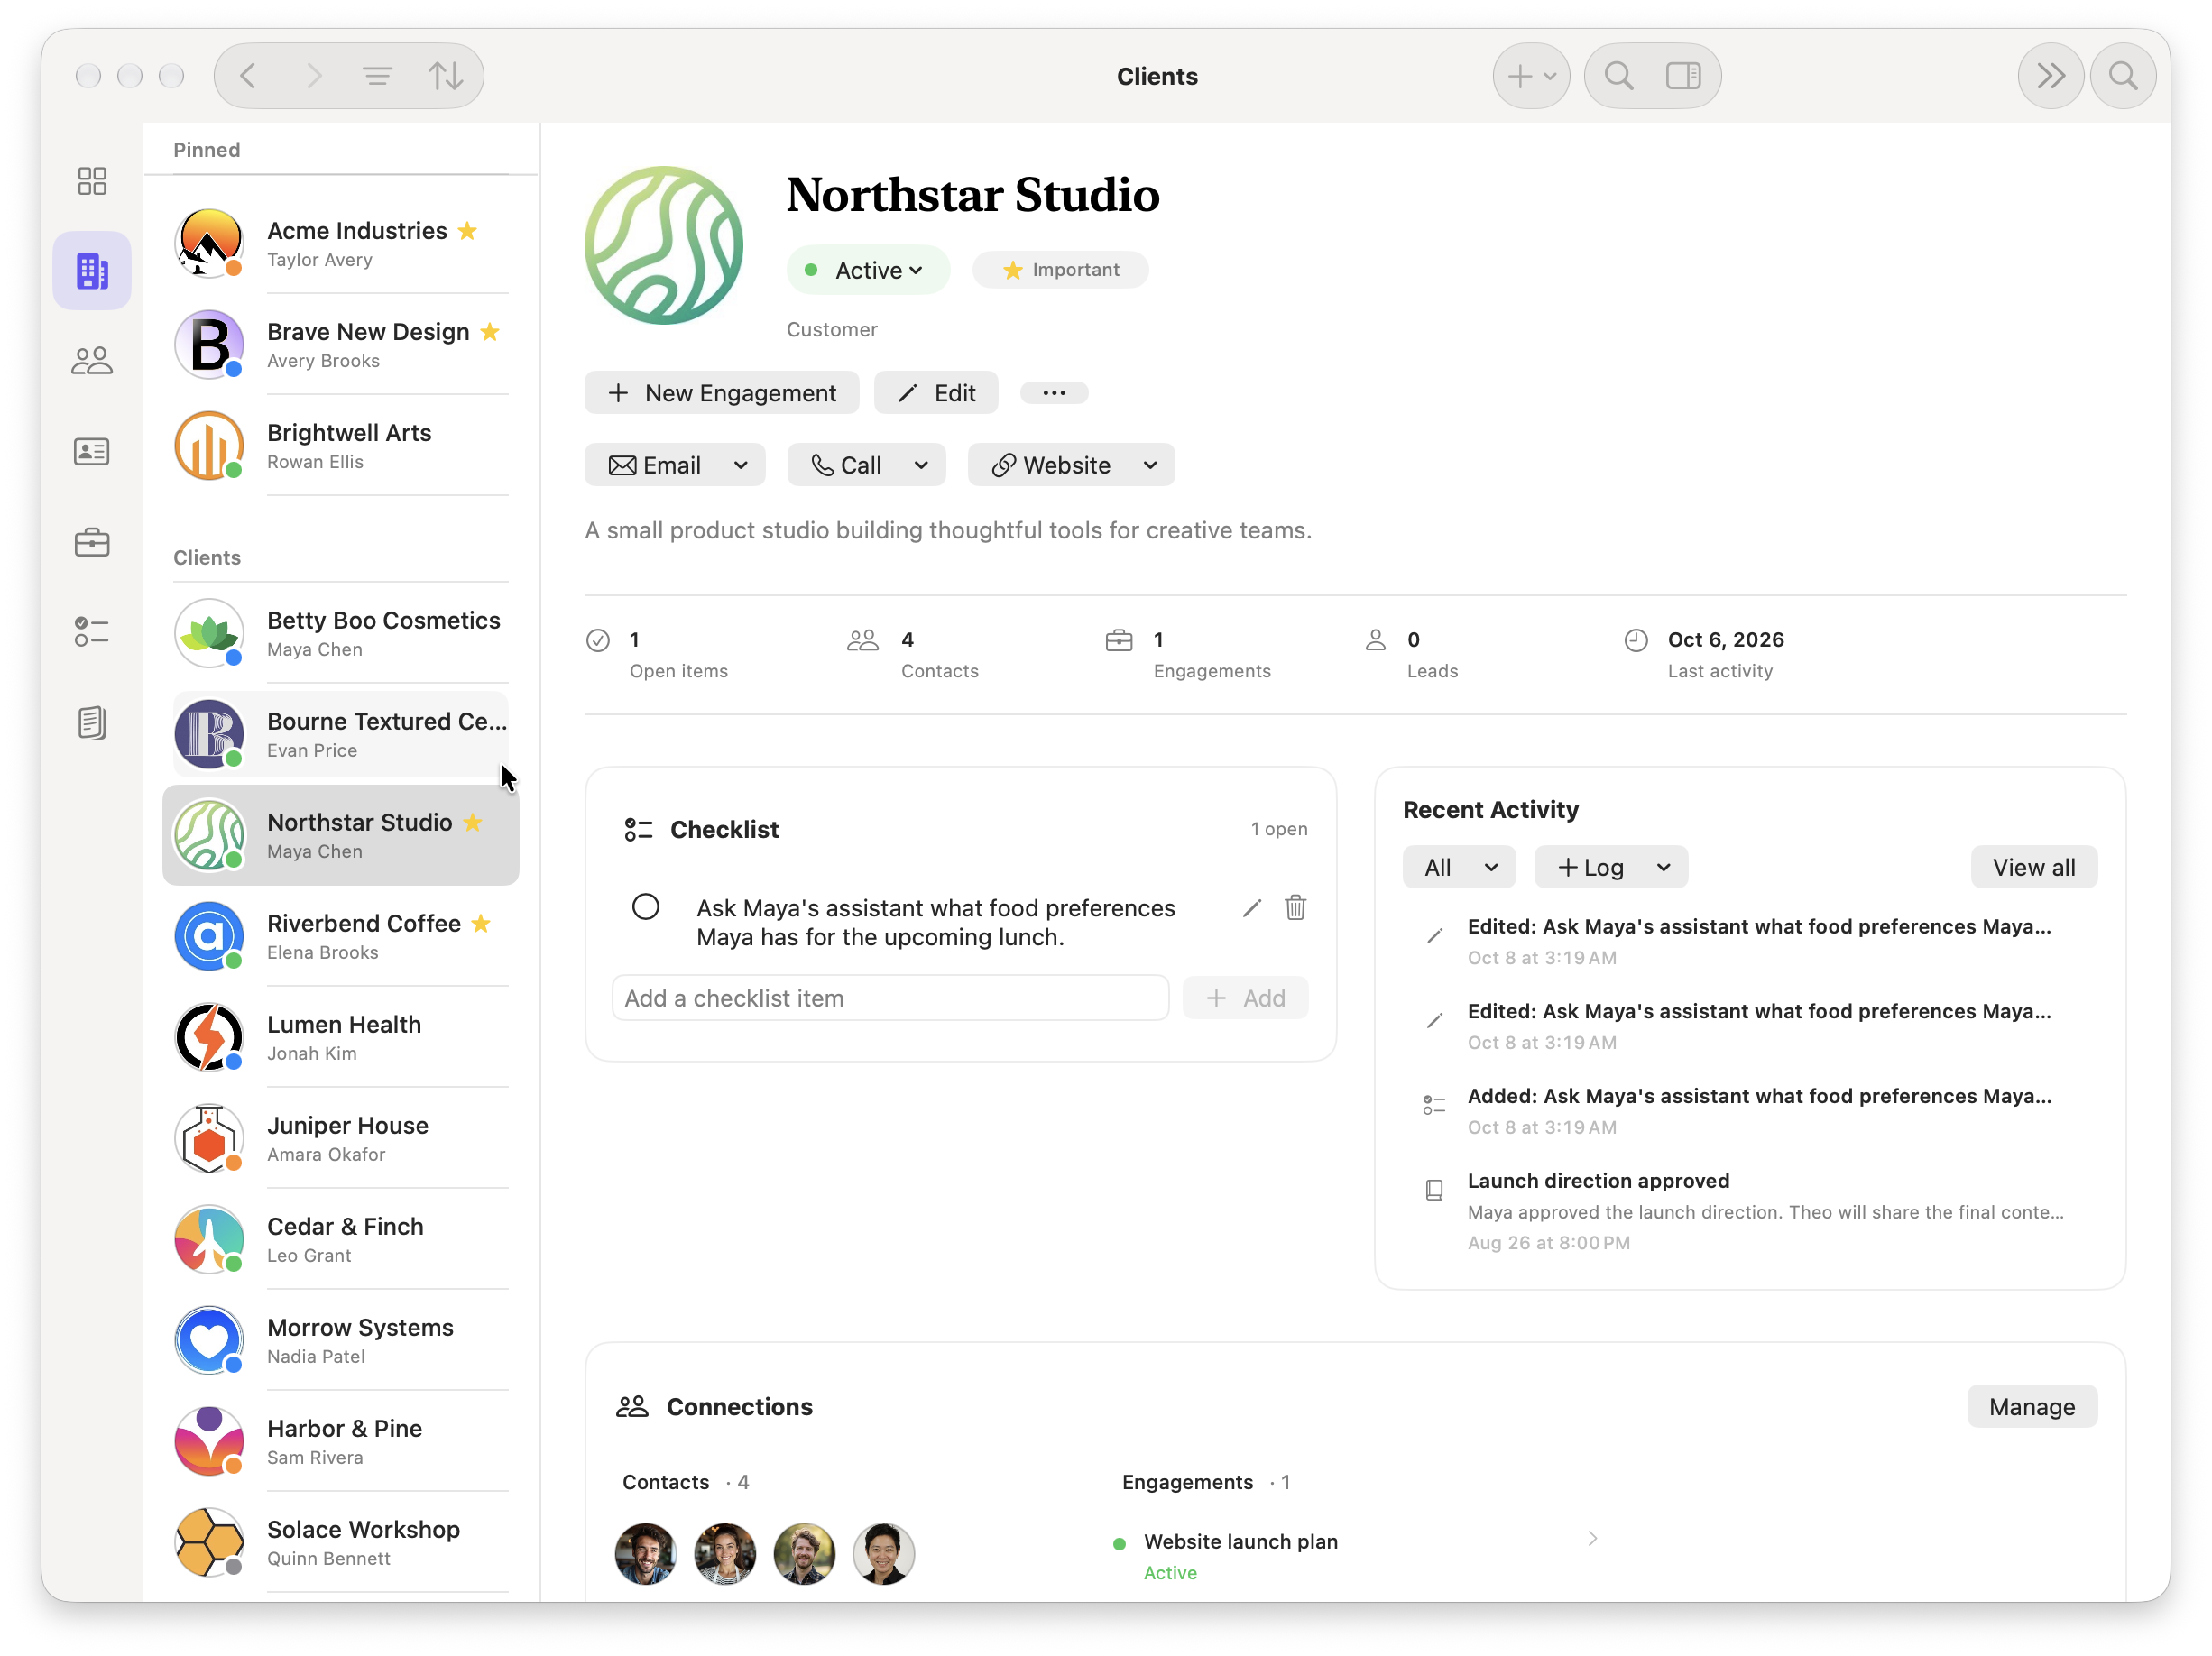Click the Add a checklist item field

(x=890, y=998)
